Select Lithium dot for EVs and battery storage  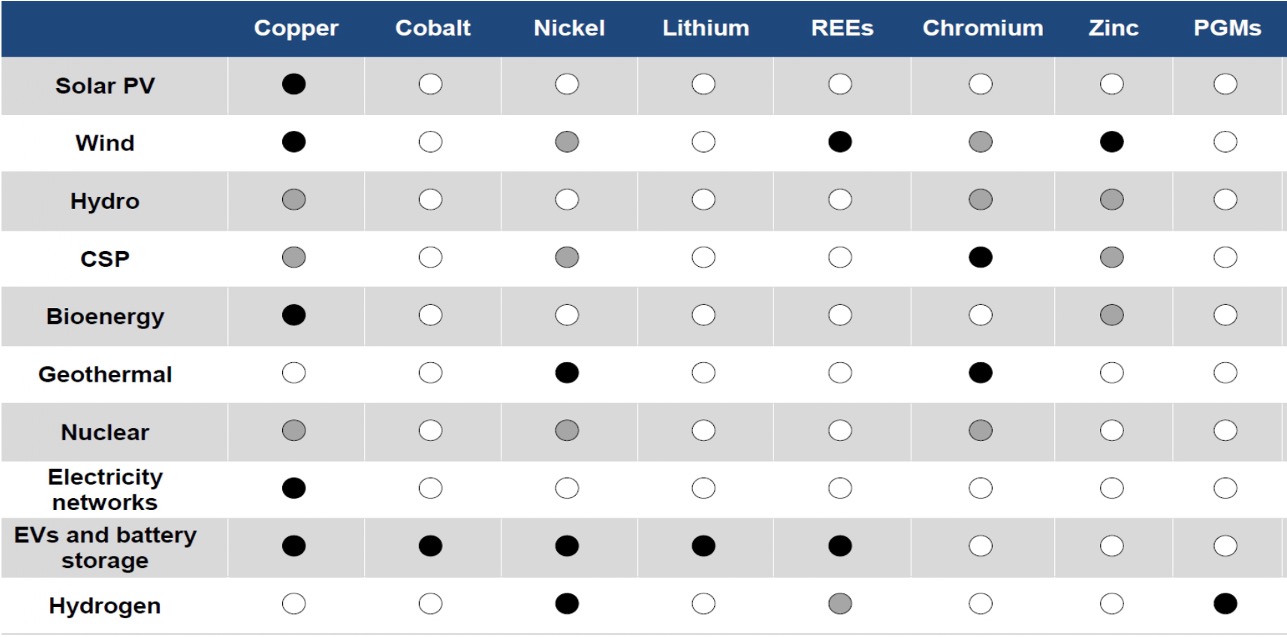tap(703, 546)
